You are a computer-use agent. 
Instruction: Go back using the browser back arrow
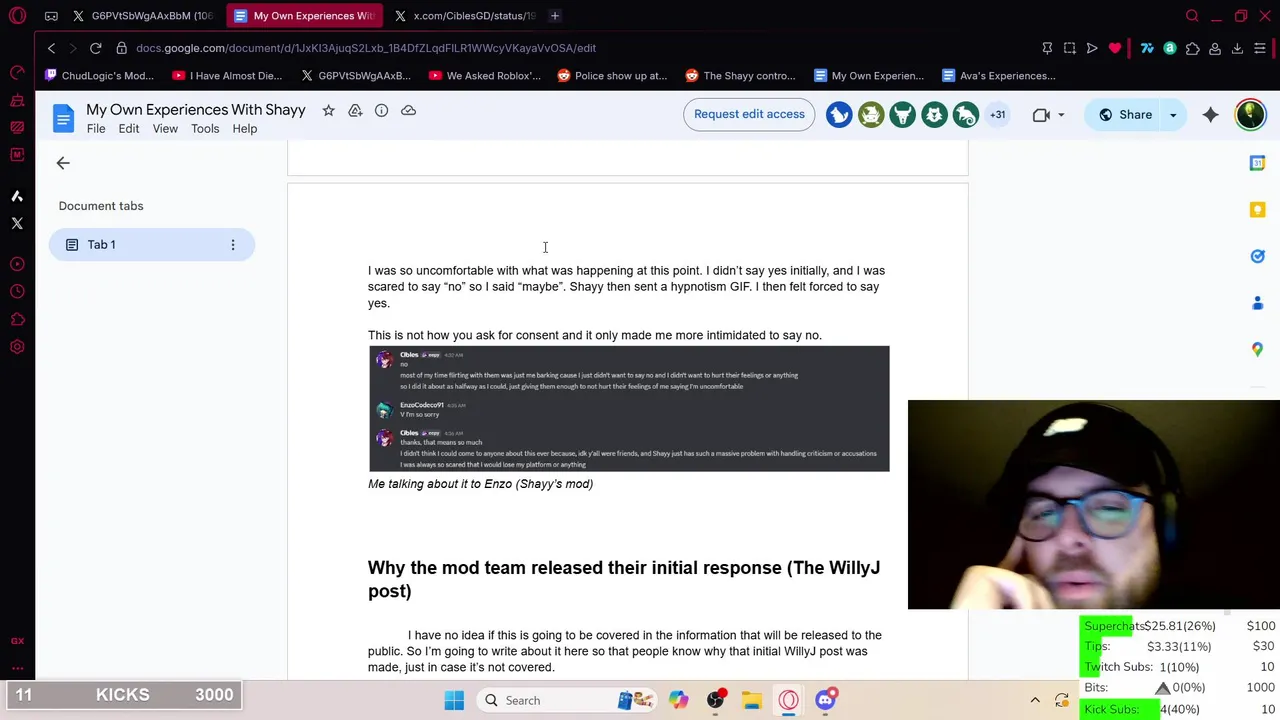(51, 48)
